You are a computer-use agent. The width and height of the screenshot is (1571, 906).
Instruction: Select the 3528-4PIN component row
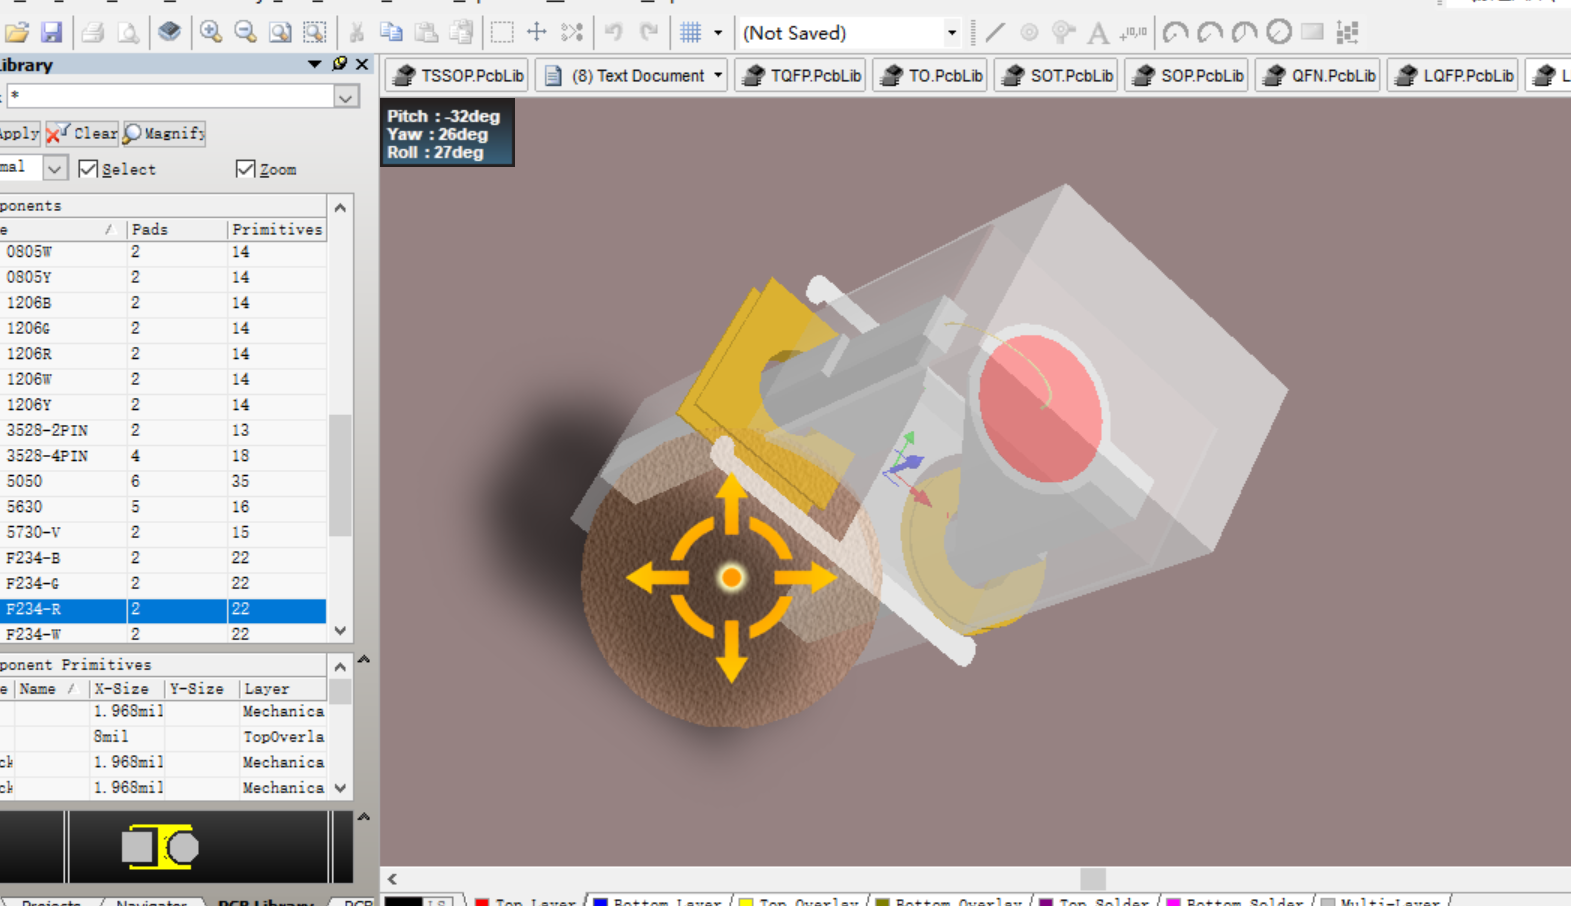pyautogui.click(x=163, y=456)
